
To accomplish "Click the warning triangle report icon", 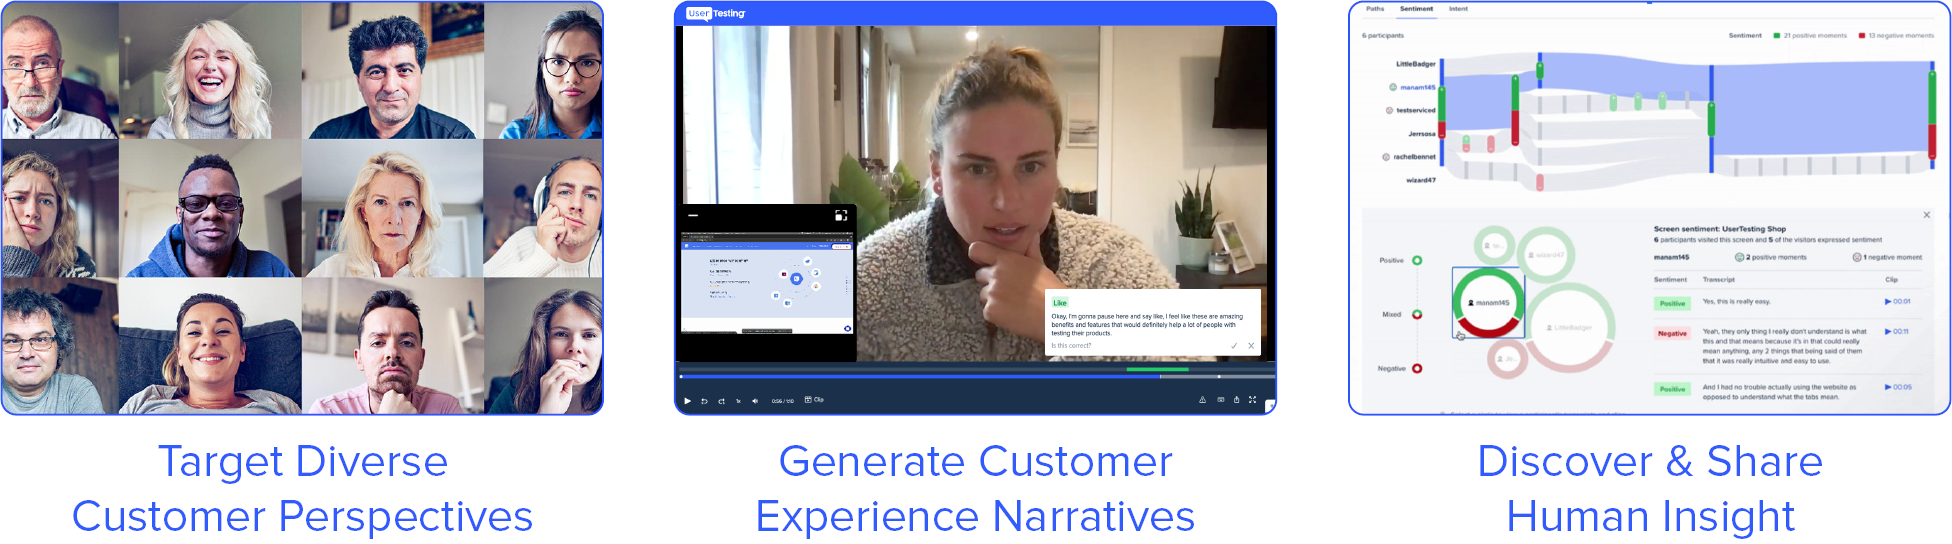I will pyautogui.click(x=1202, y=400).
